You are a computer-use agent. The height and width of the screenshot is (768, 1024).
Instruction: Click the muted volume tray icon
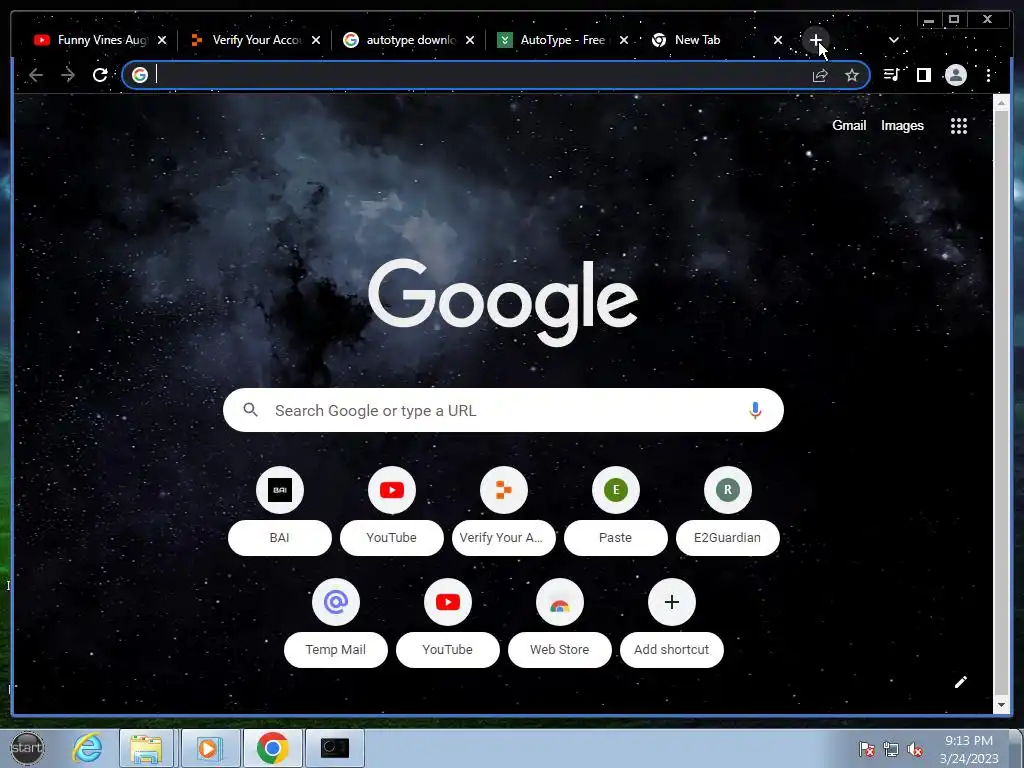(x=916, y=750)
